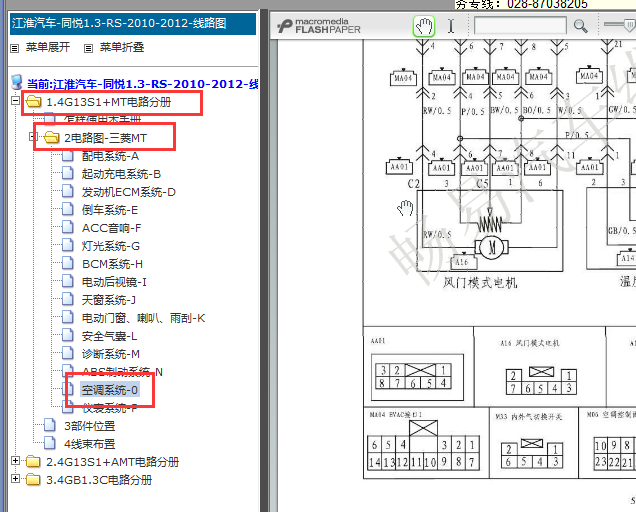Image resolution: width=636 pixels, height=512 pixels.
Task: Select the 3.4GB1.3C电路分册 folder label
Action: tap(99, 480)
